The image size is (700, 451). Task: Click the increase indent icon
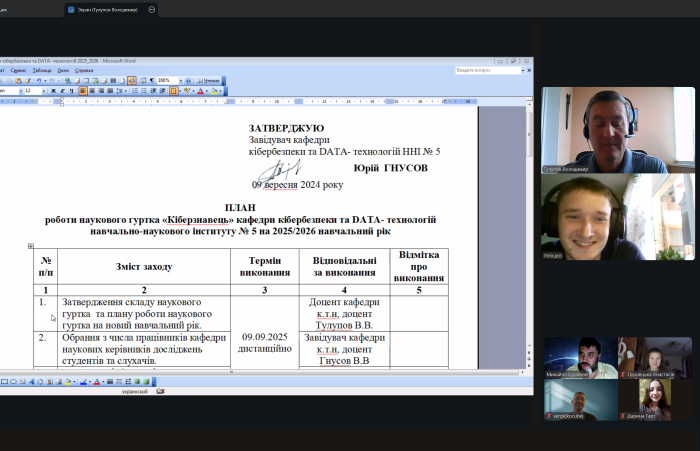(x=162, y=91)
